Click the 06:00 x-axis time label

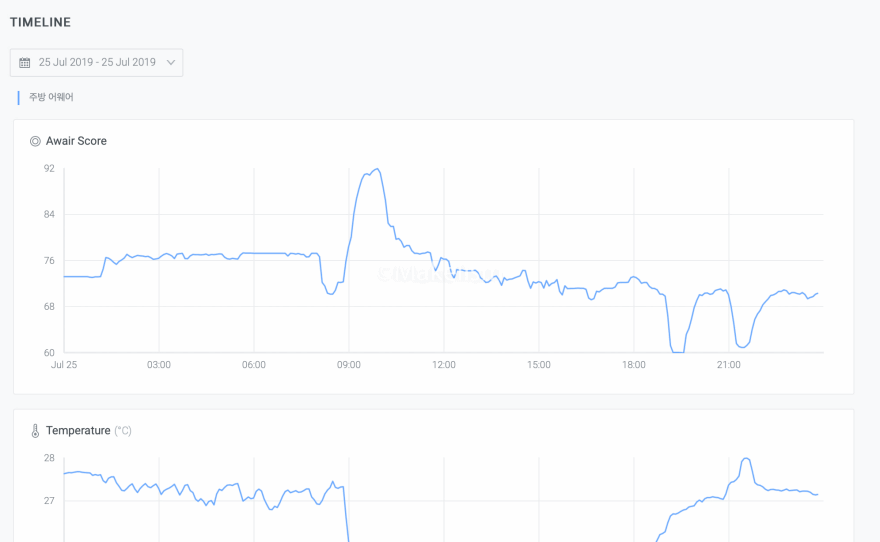point(254,365)
